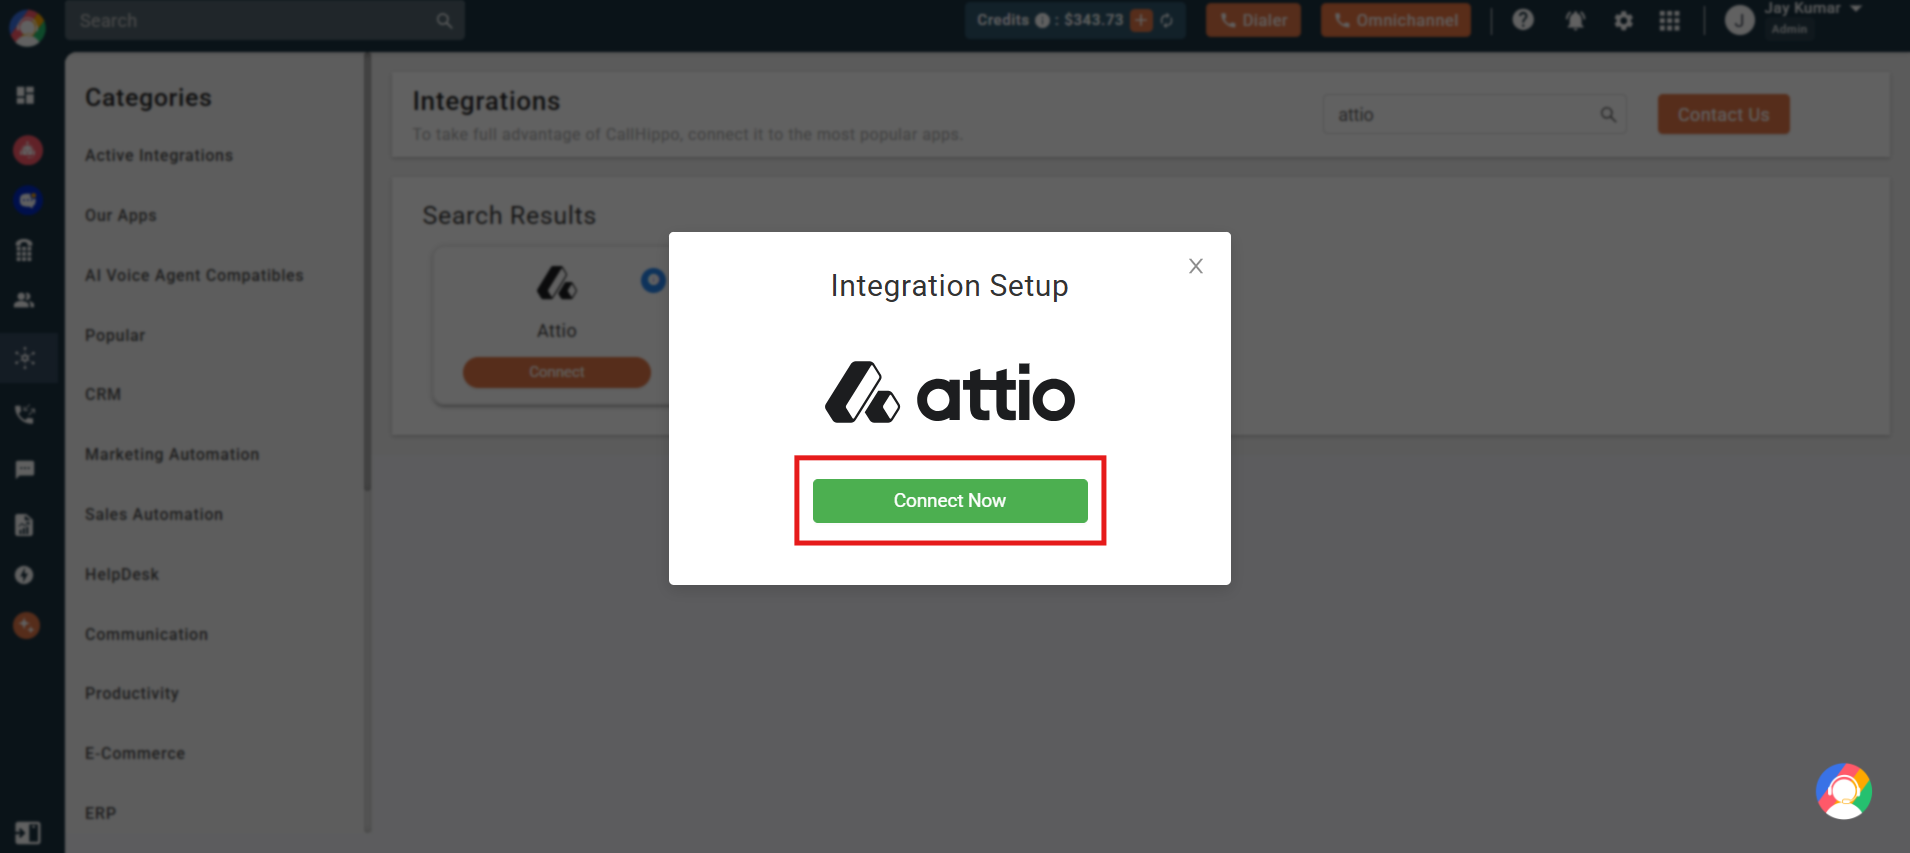This screenshot has height=853, width=1910.
Task: Select Active Integrations category
Action: coord(159,155)
